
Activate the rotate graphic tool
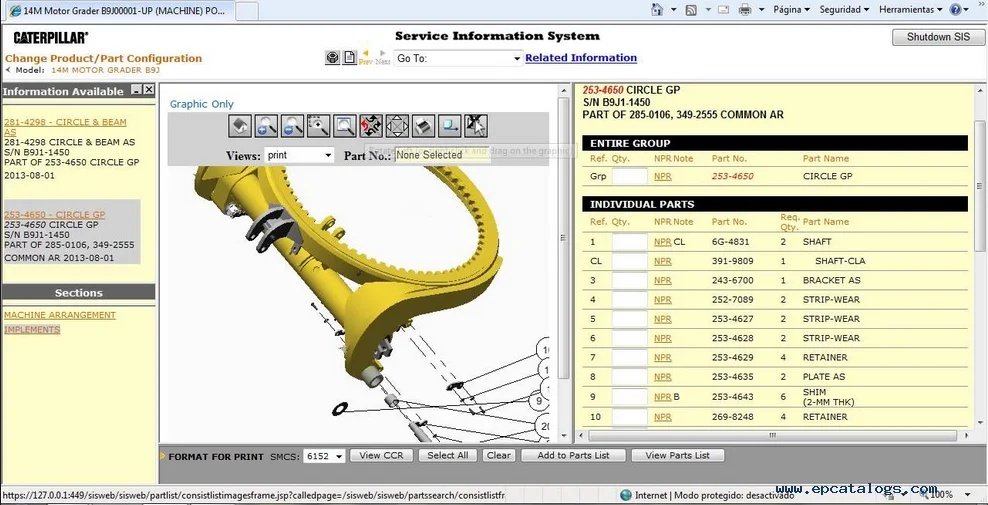371,126
